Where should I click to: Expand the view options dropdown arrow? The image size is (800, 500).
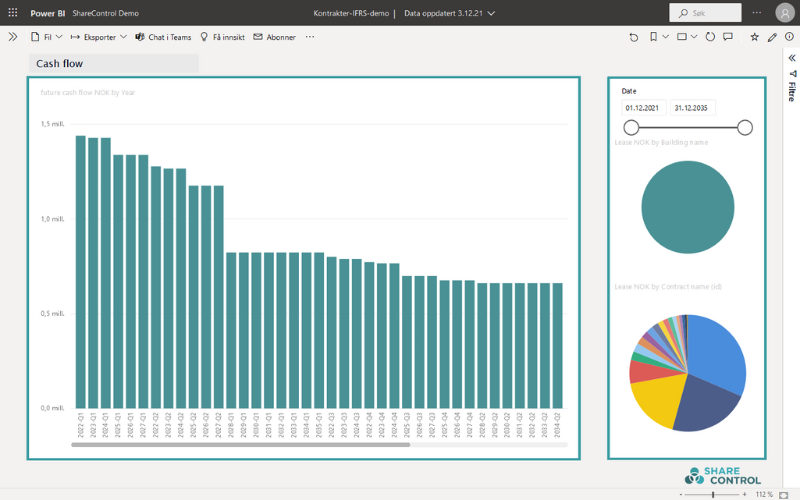point(694,37)
